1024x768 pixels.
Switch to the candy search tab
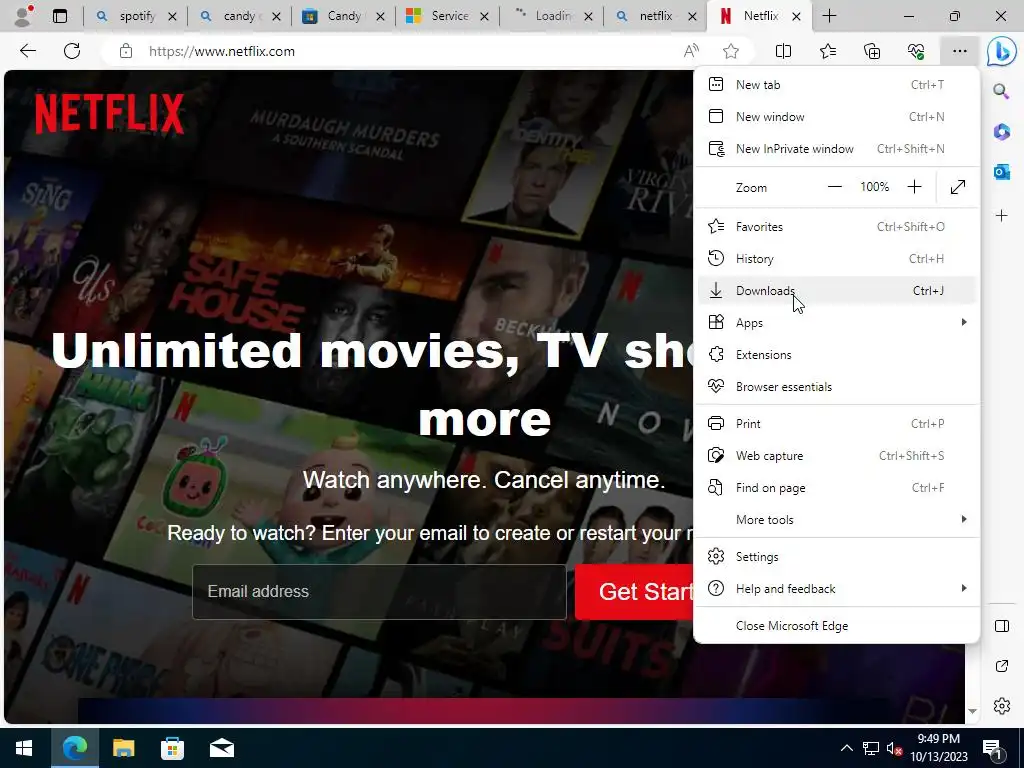(238, 16)
